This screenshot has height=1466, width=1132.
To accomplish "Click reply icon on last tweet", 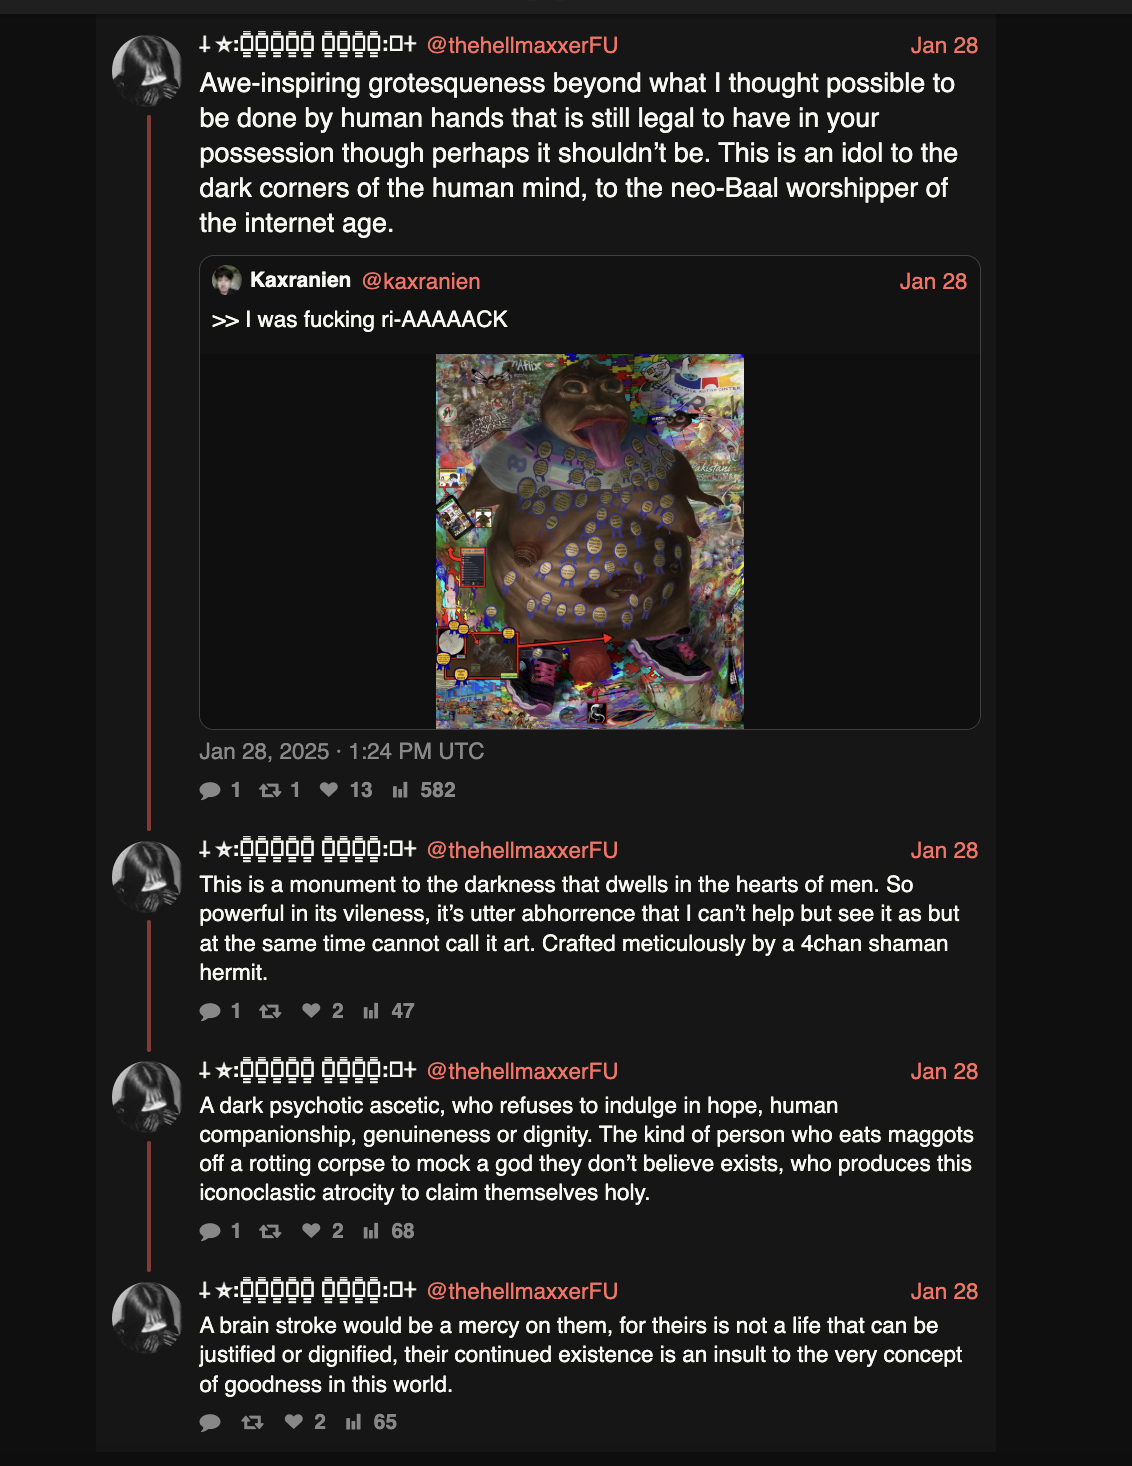I will (210, 1423).
